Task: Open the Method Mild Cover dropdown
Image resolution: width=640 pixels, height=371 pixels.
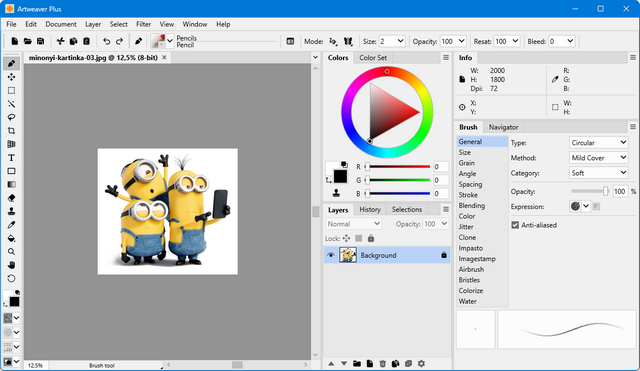Action: click(598, 158)
